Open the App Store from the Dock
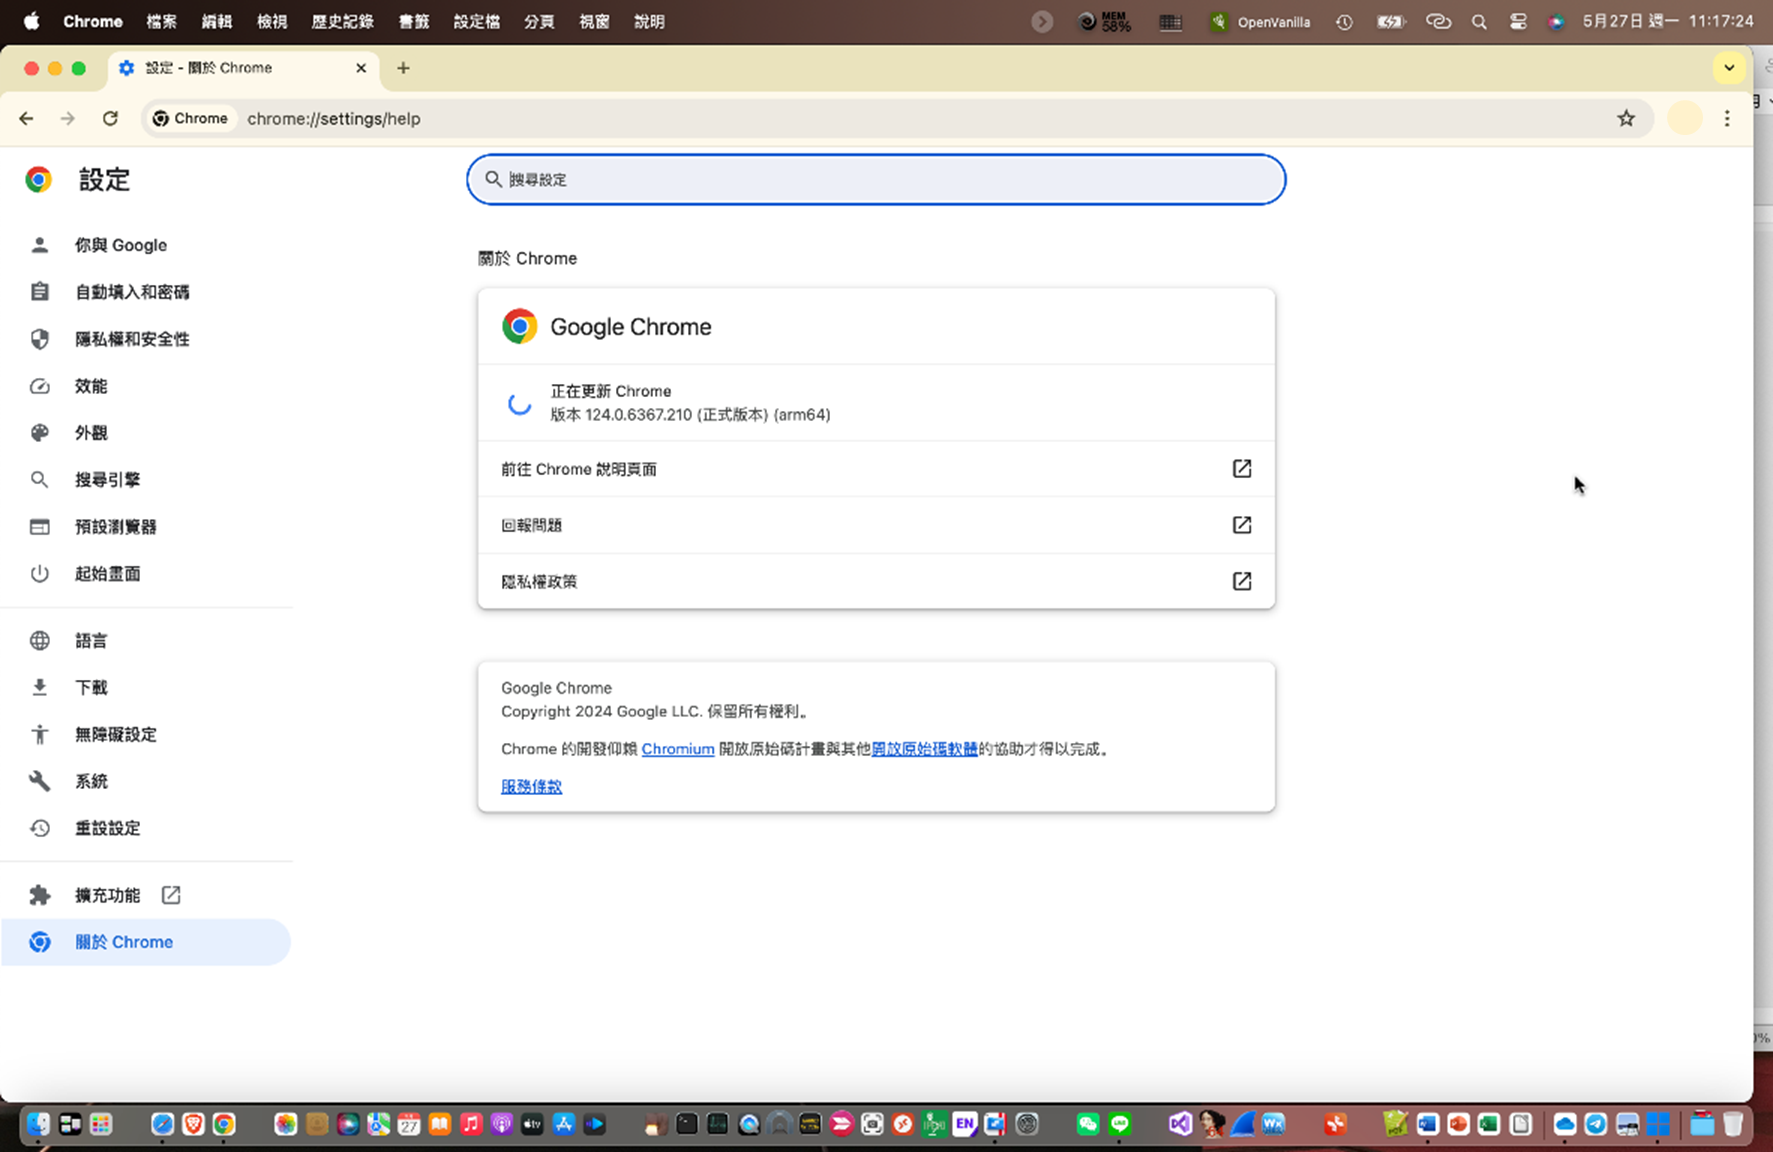 pyautogui.click(x=564, y=1124)
